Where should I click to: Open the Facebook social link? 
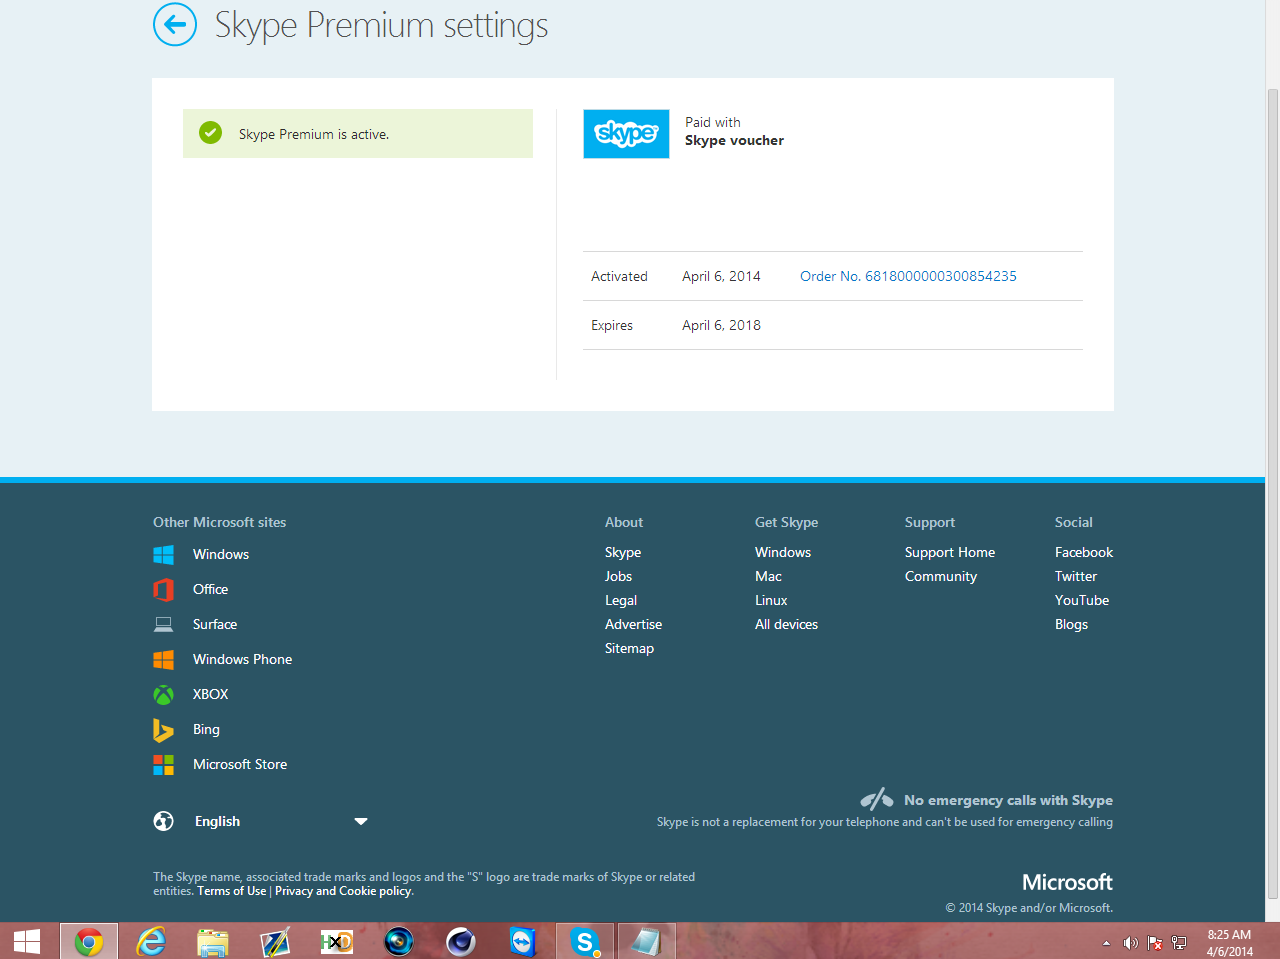tap(1084, 552)
